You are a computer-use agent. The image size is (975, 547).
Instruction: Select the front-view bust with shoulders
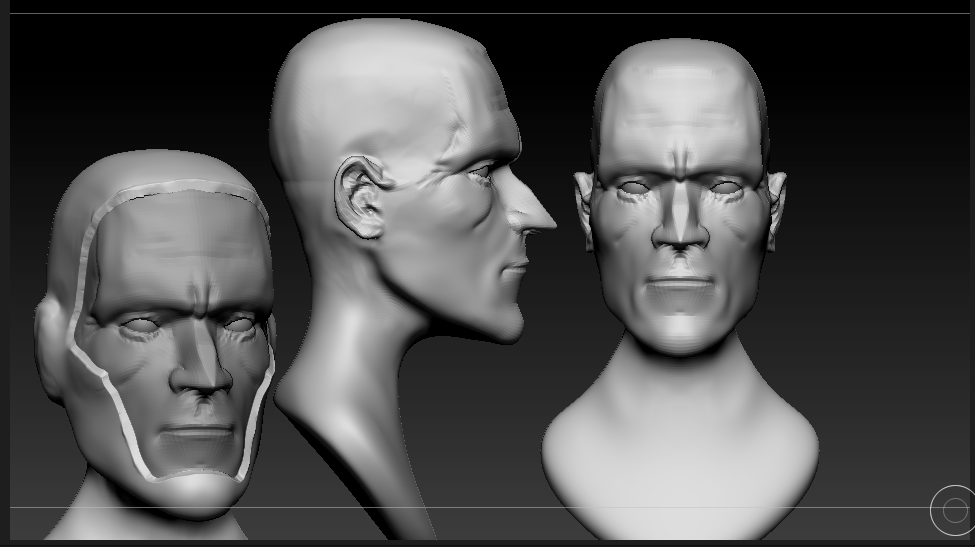click(x=680, y=289)
